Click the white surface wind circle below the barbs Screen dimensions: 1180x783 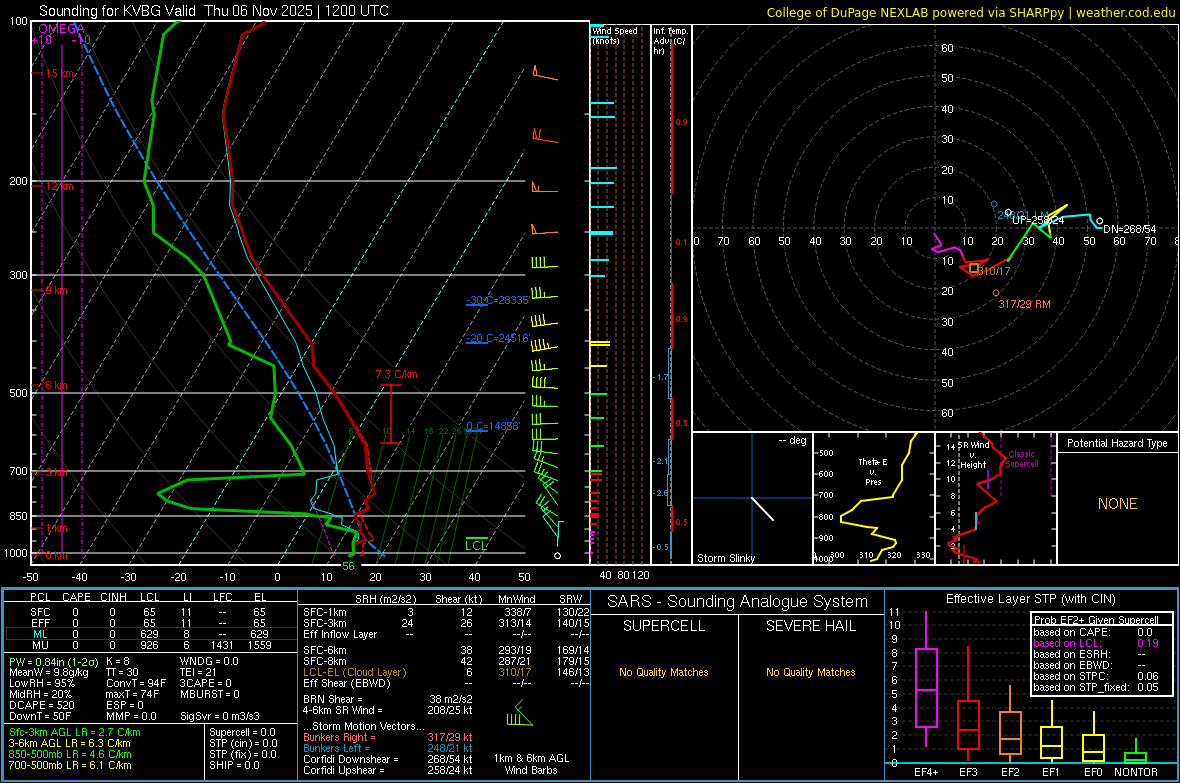point(558,556)
